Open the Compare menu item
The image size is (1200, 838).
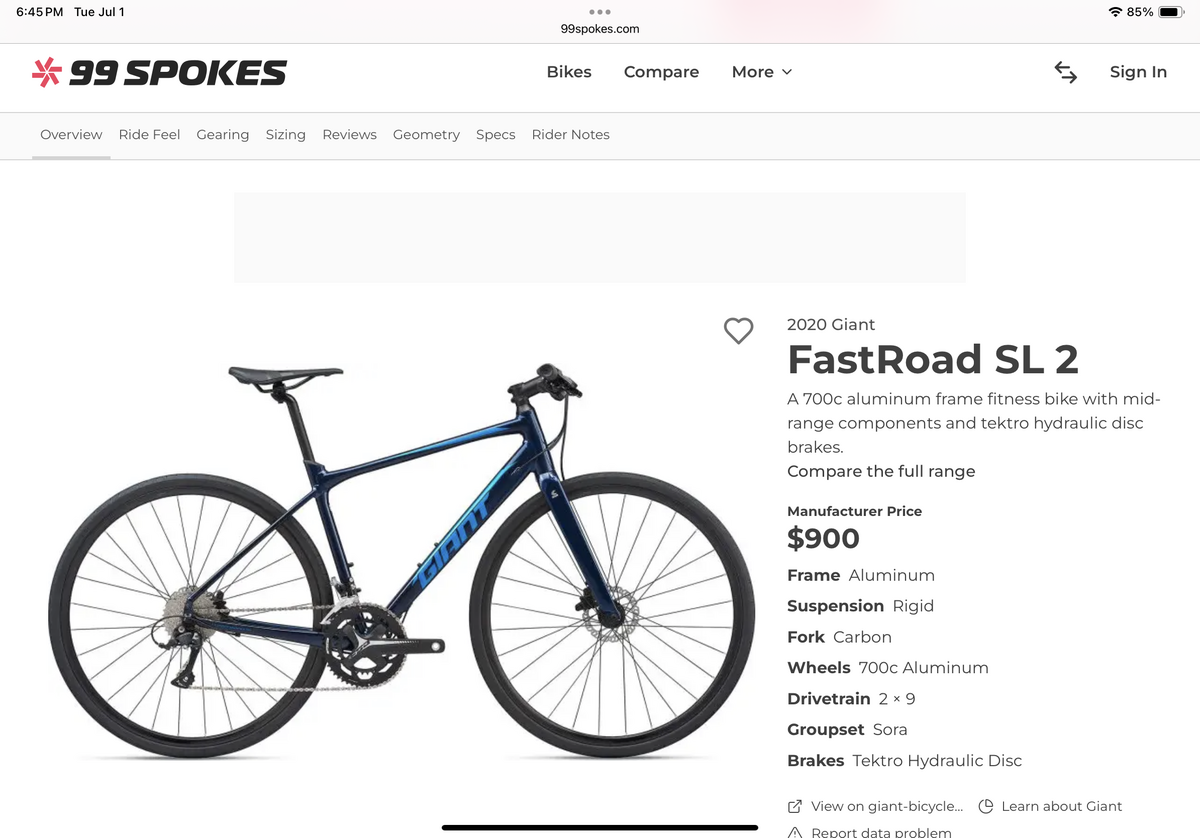(661, 71)
